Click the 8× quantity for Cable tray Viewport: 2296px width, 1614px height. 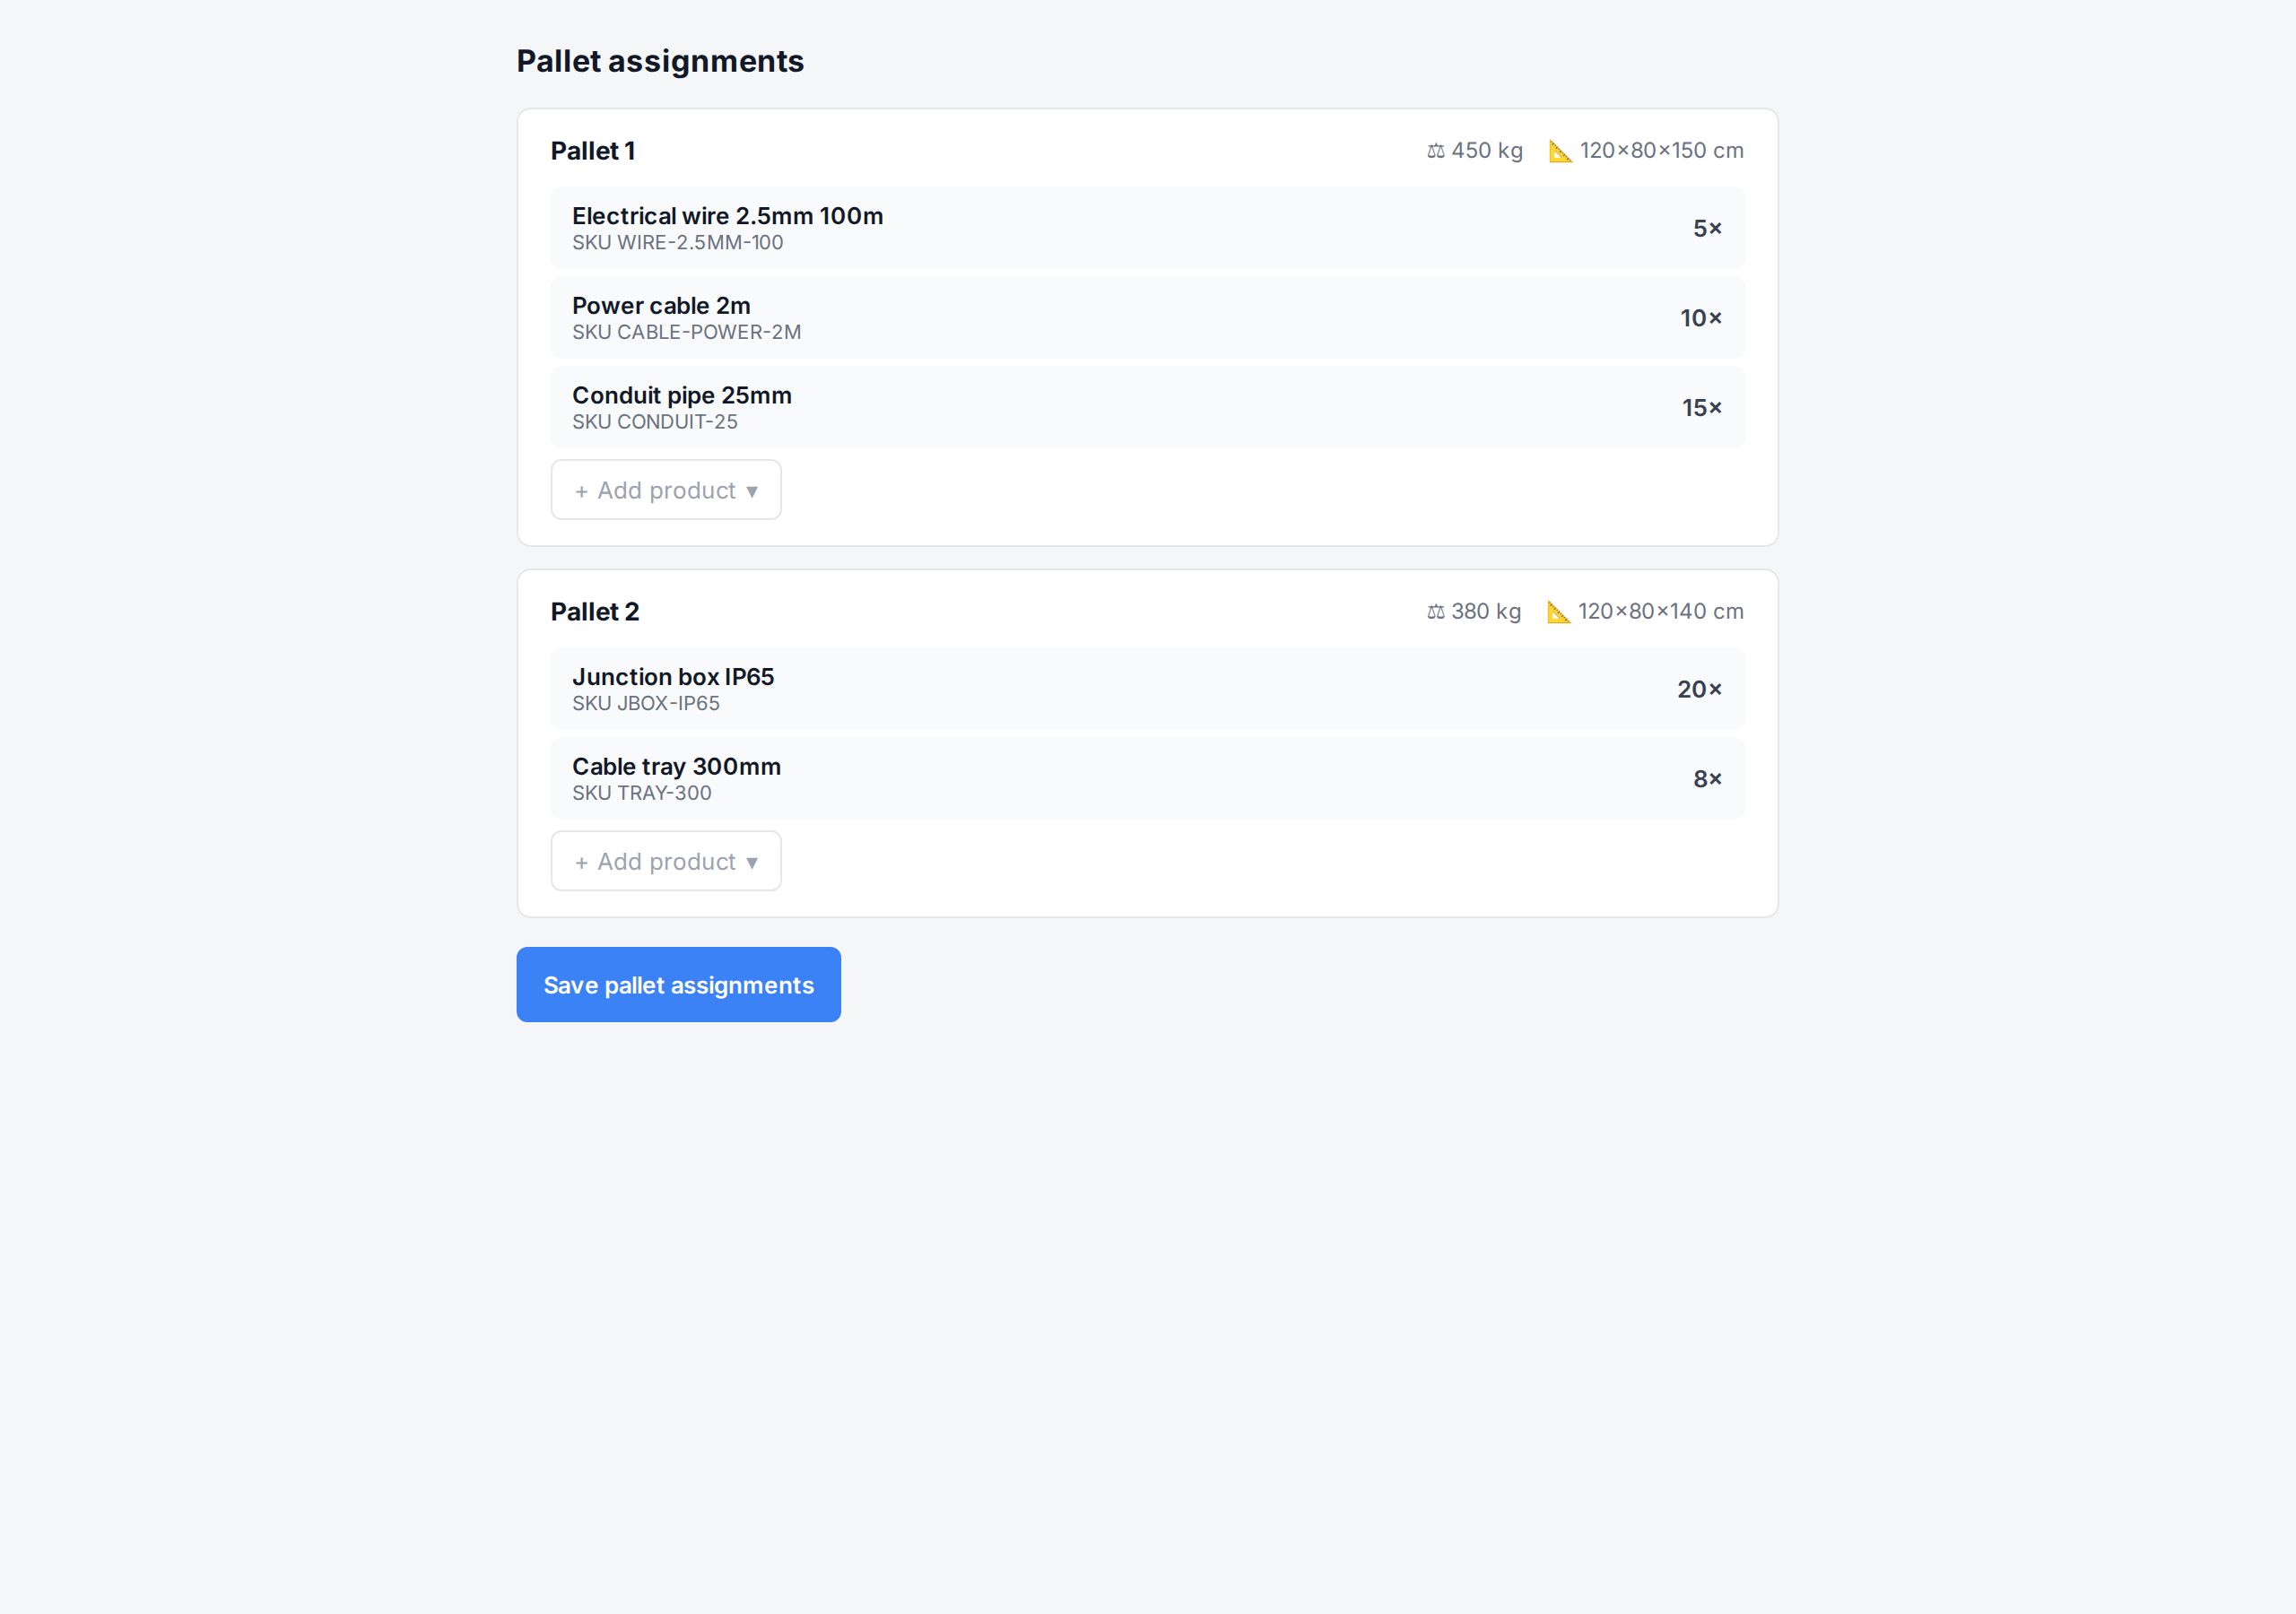coord(1708,779)
